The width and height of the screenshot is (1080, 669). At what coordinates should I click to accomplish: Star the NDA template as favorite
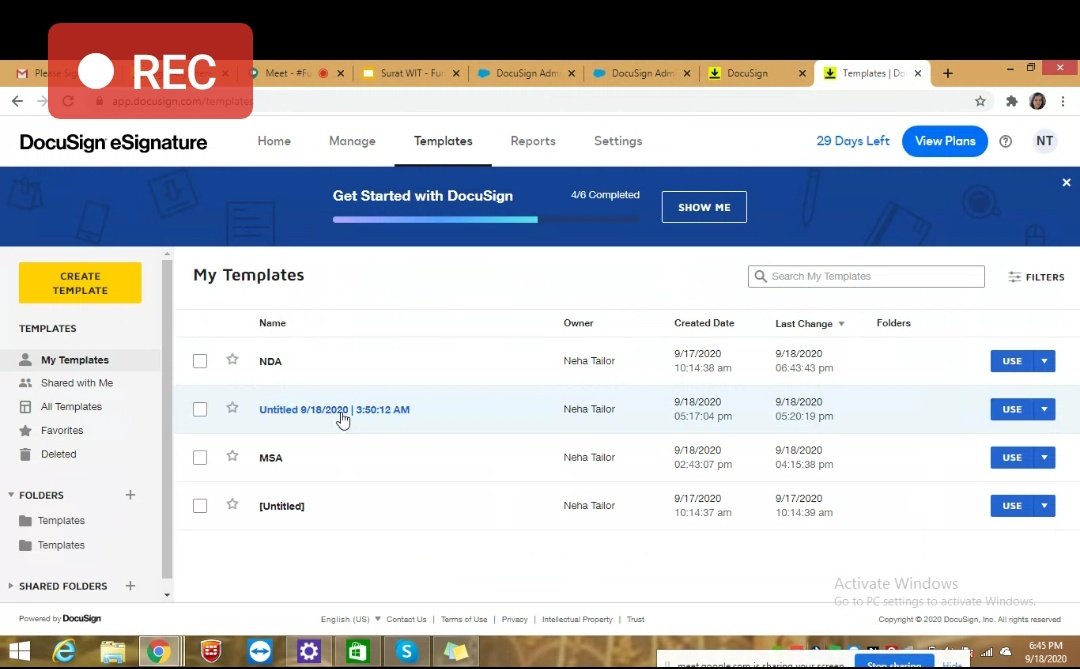tap(232, 361)
